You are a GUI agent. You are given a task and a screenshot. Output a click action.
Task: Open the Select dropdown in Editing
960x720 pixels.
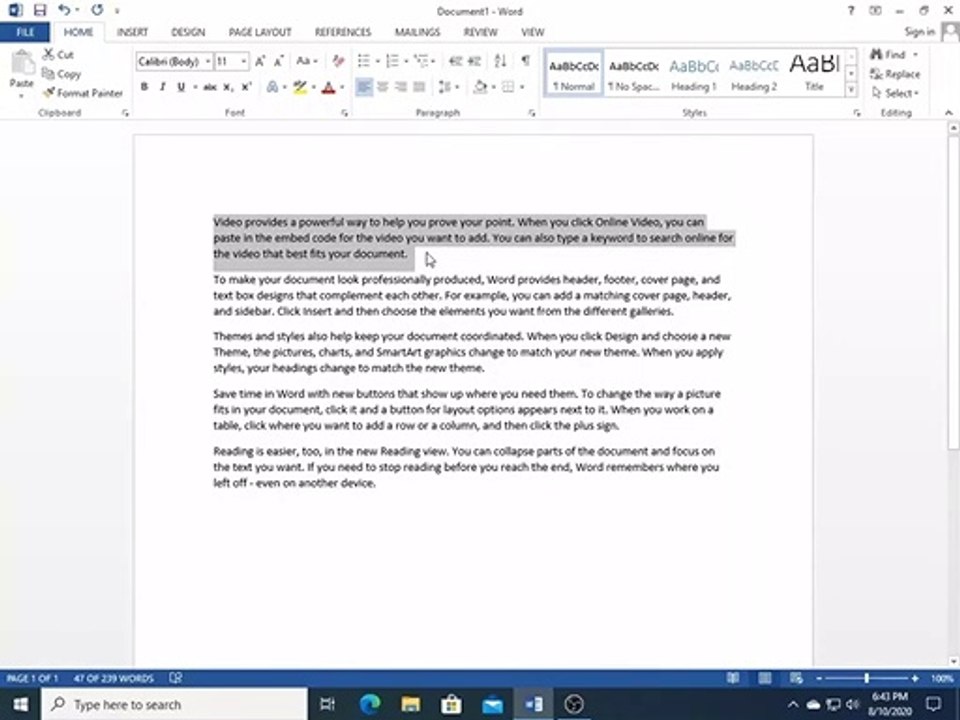point(895,93)
